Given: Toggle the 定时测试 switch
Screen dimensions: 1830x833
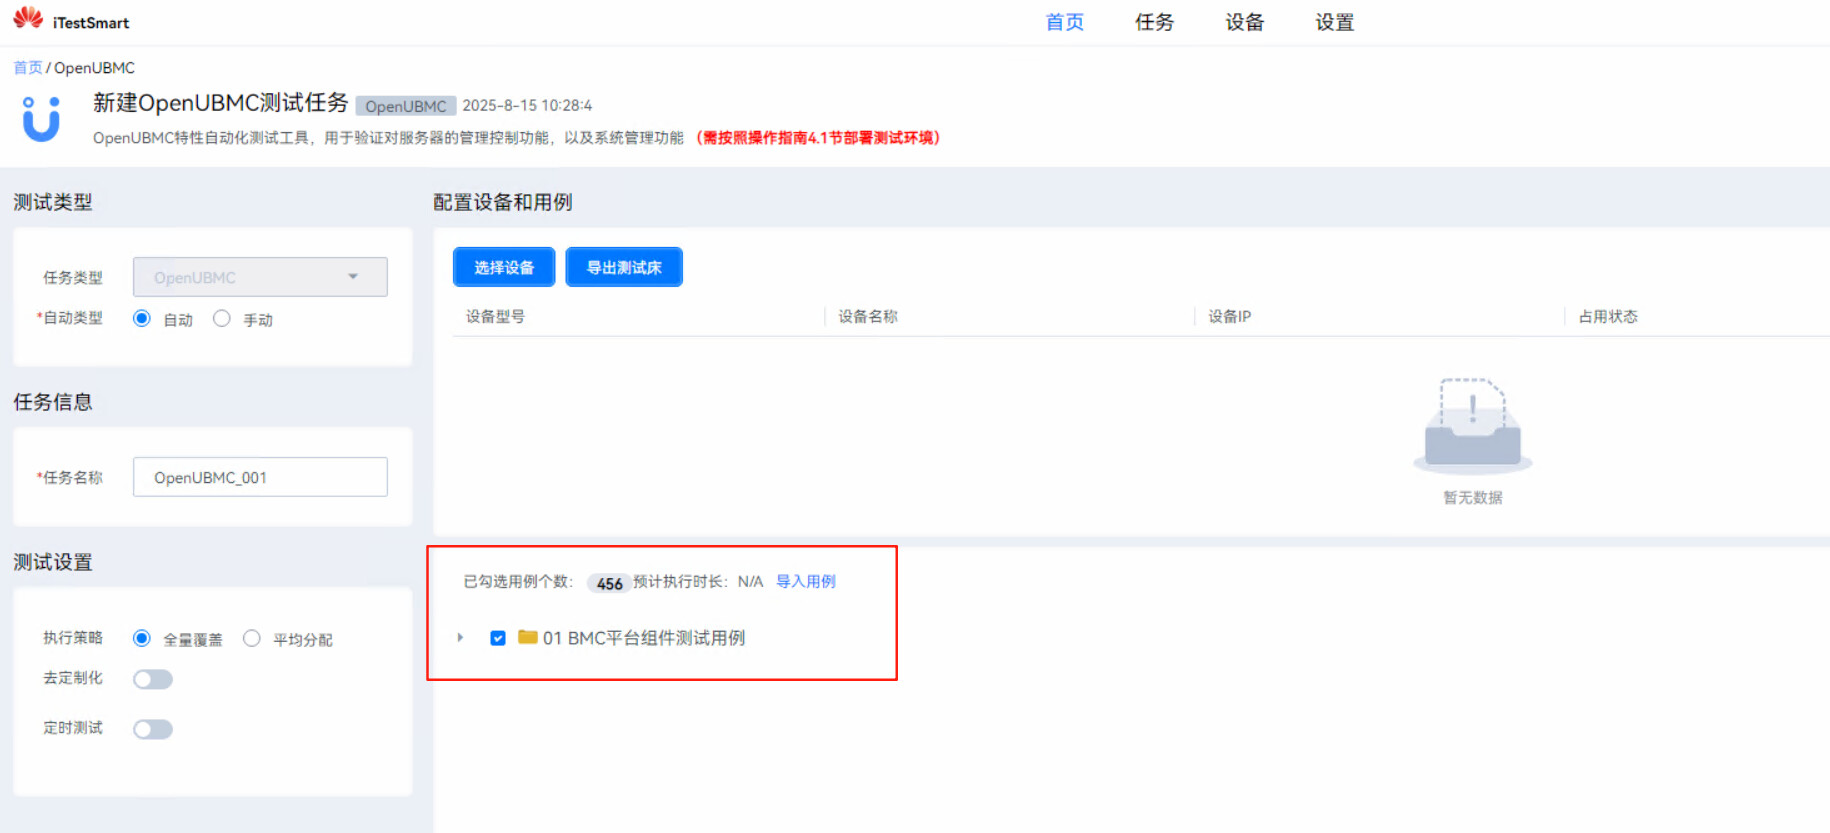Looking at the screenshot, I should [153, 729].
